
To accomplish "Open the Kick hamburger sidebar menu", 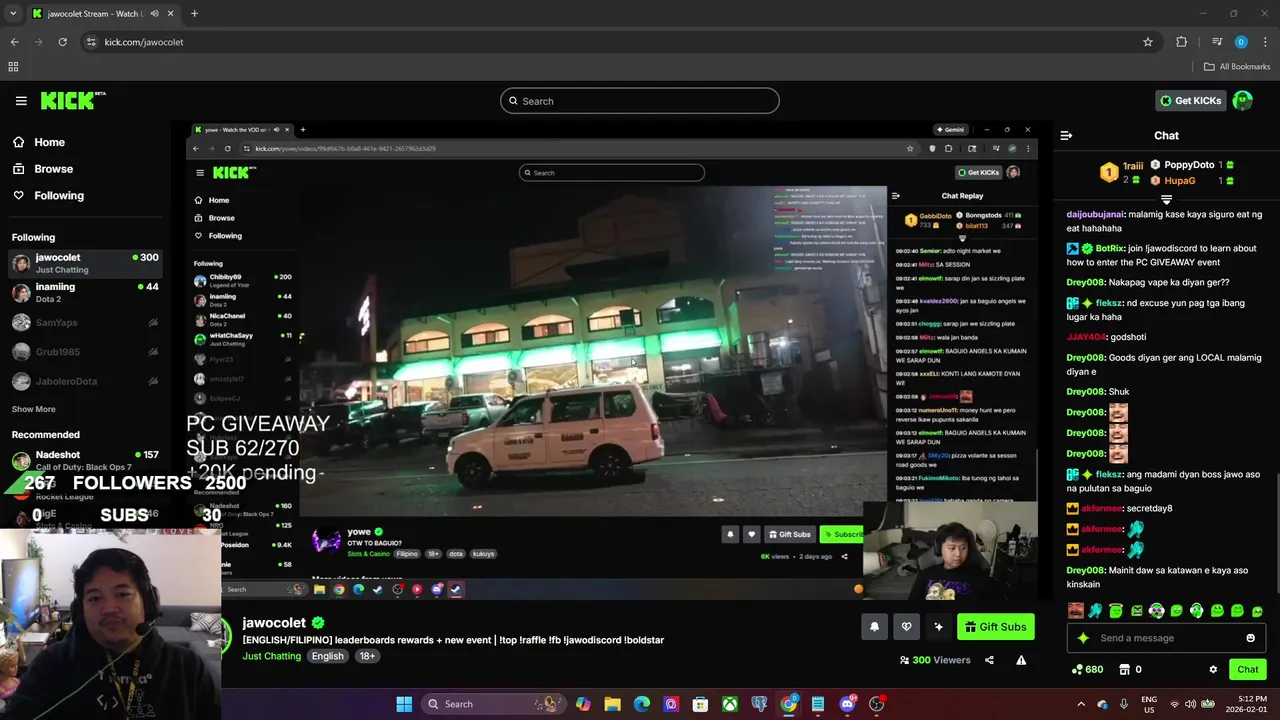I will (x=21, y=101).
